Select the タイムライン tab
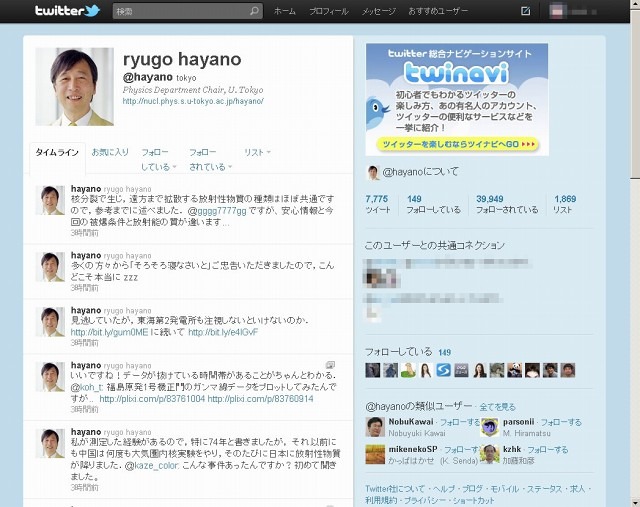 (57, 152)
